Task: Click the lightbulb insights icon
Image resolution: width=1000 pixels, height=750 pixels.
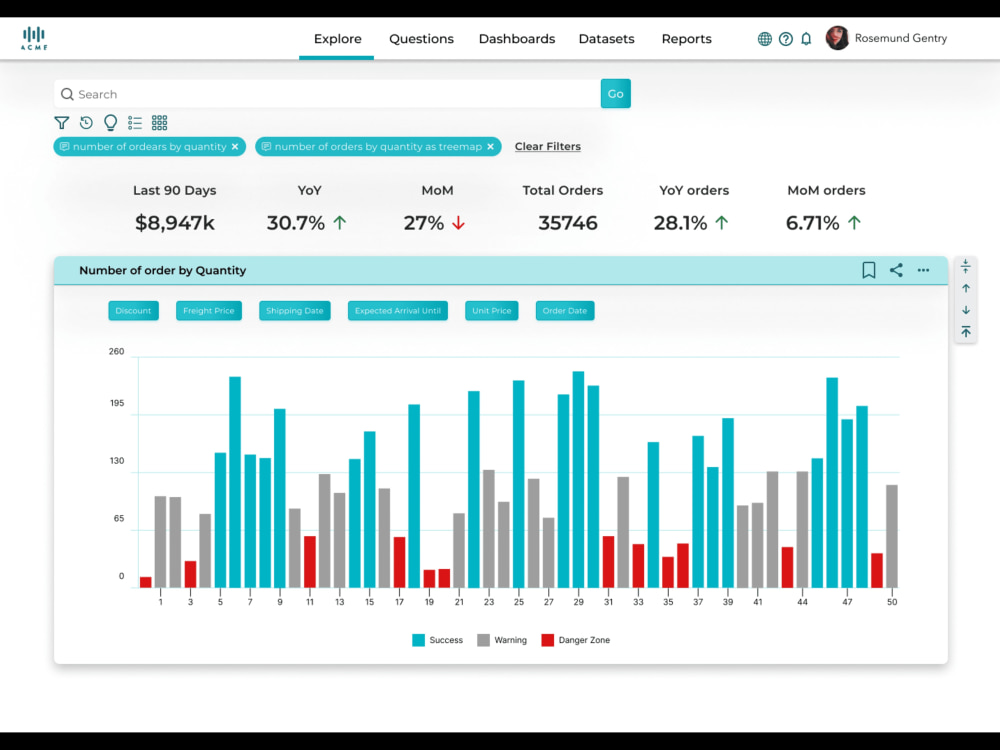Action: click(x=110, y=122)
